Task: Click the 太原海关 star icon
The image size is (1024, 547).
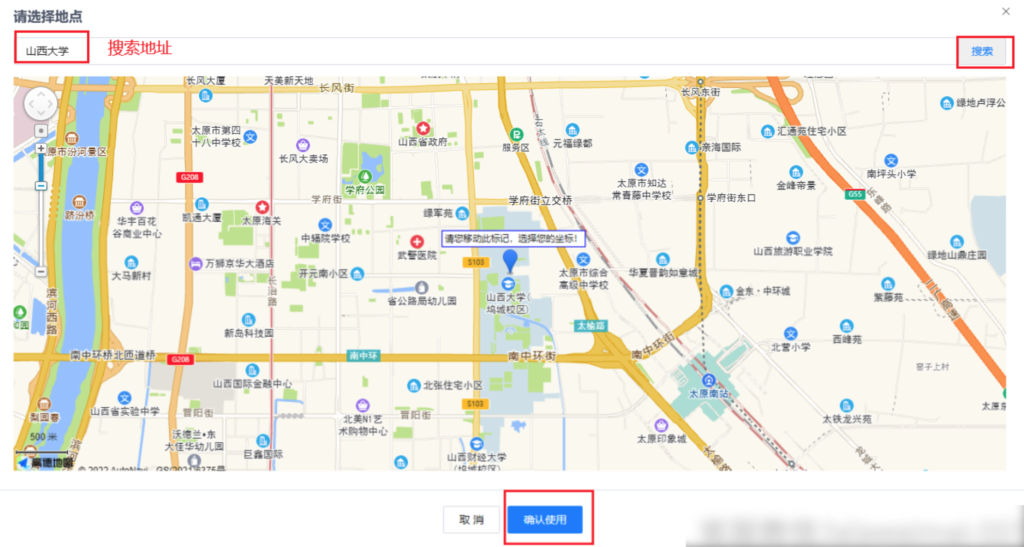Action: coord(263,207)
